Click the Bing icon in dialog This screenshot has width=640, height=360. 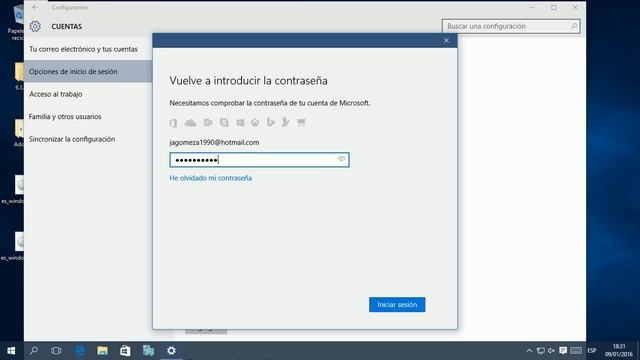270,122
